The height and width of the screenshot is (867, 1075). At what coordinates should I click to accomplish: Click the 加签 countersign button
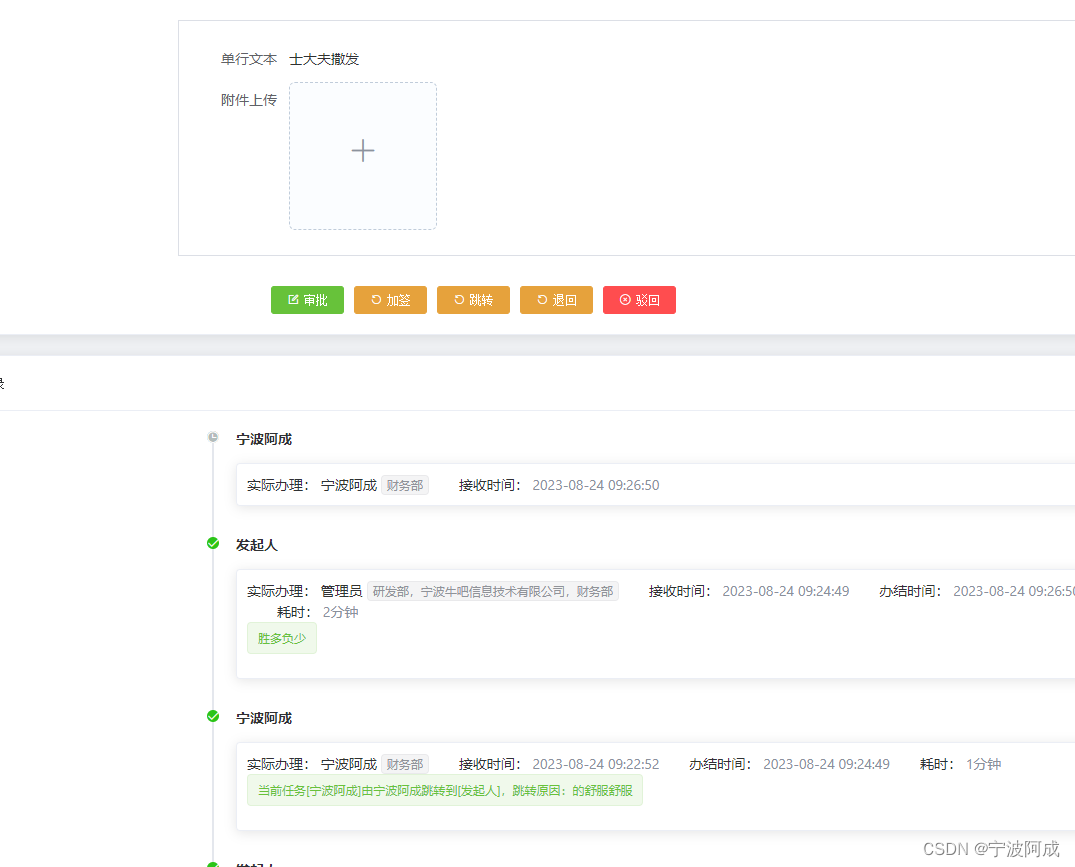coord(390,299)
